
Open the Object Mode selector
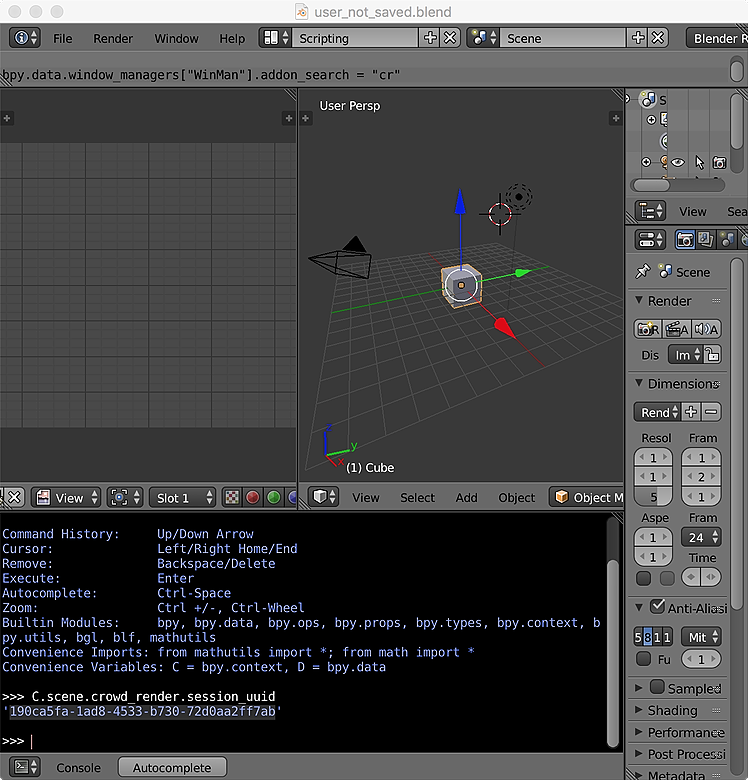tap(587, 497)
